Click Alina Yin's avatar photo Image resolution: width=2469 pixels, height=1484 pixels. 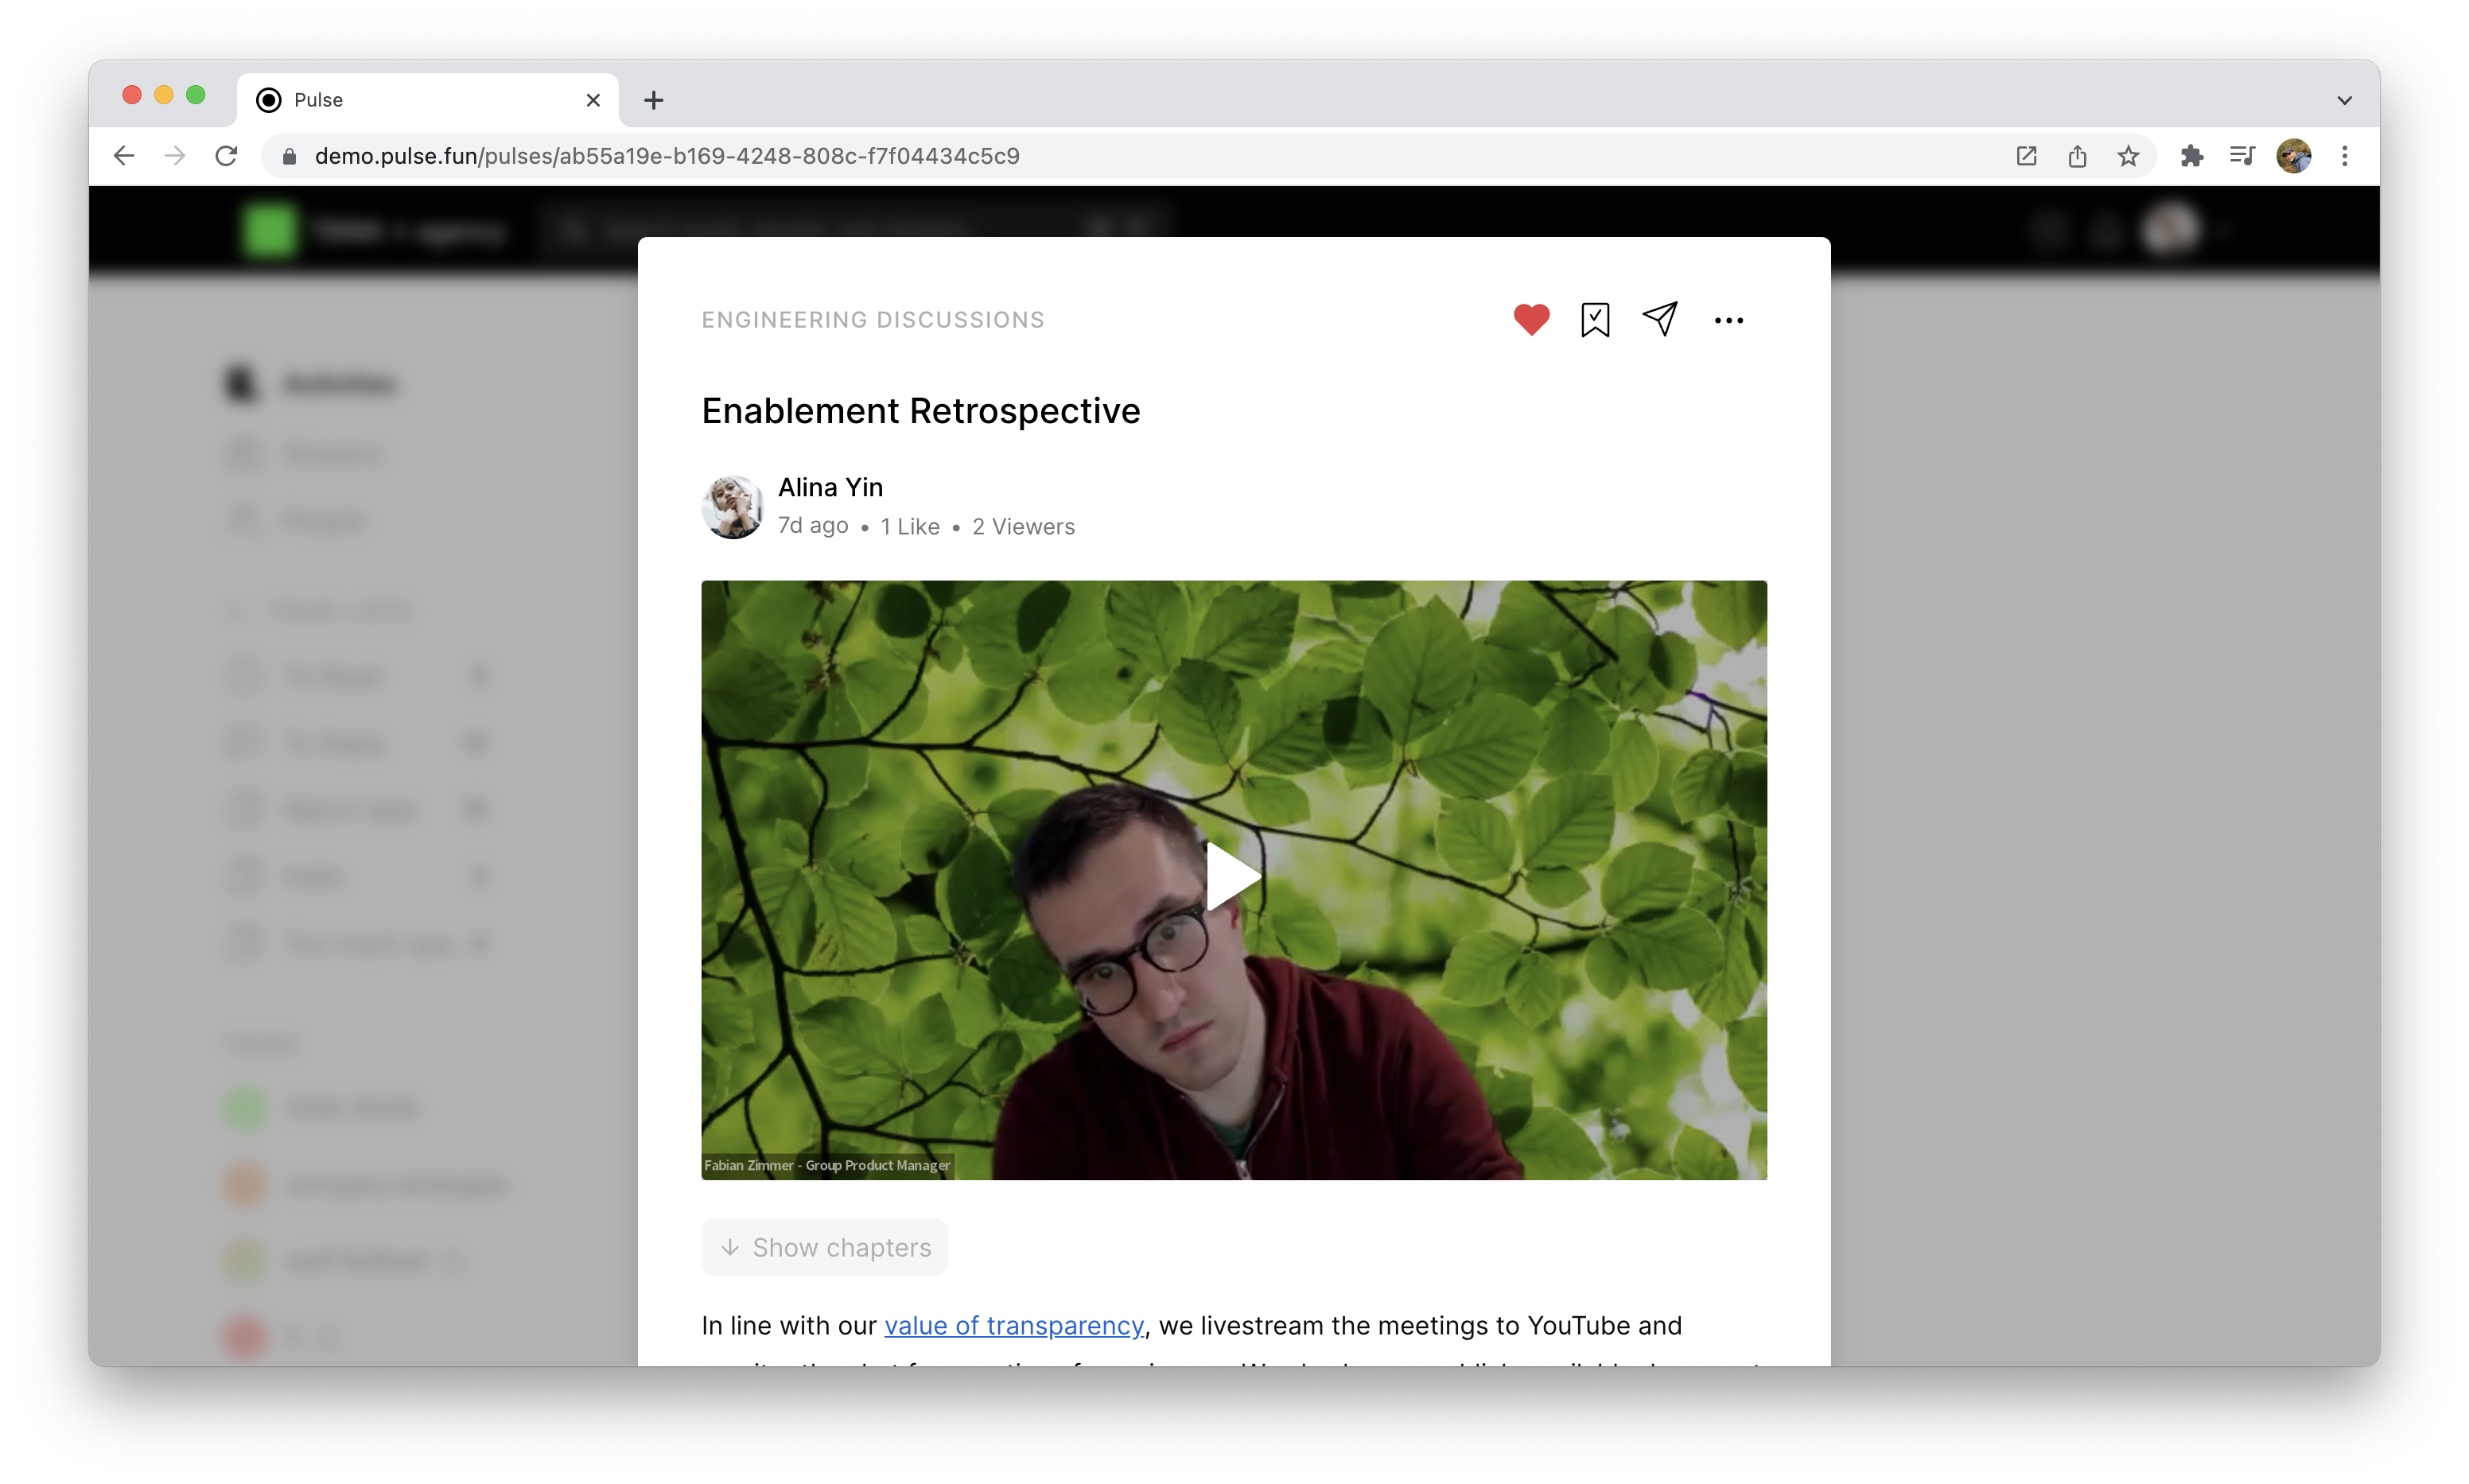pyautogui.click(x=732, y=506)
